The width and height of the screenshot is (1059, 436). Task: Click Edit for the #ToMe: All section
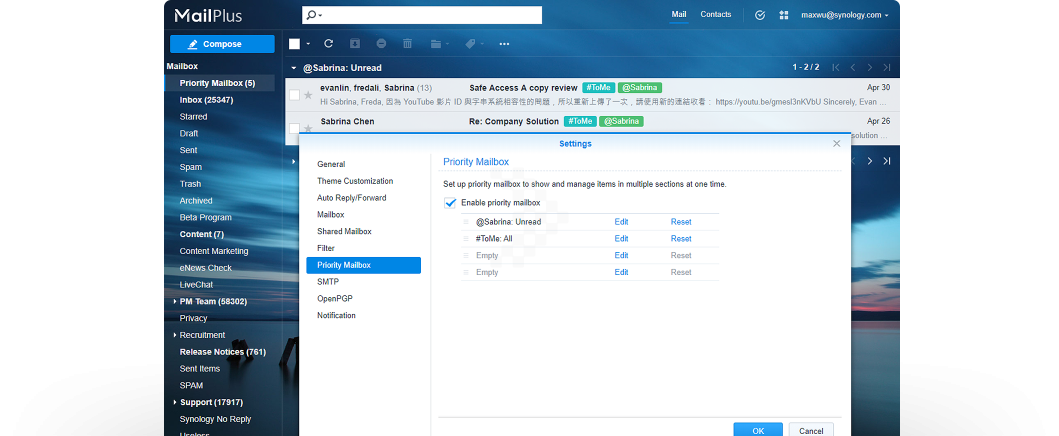[x=621, y=239]
